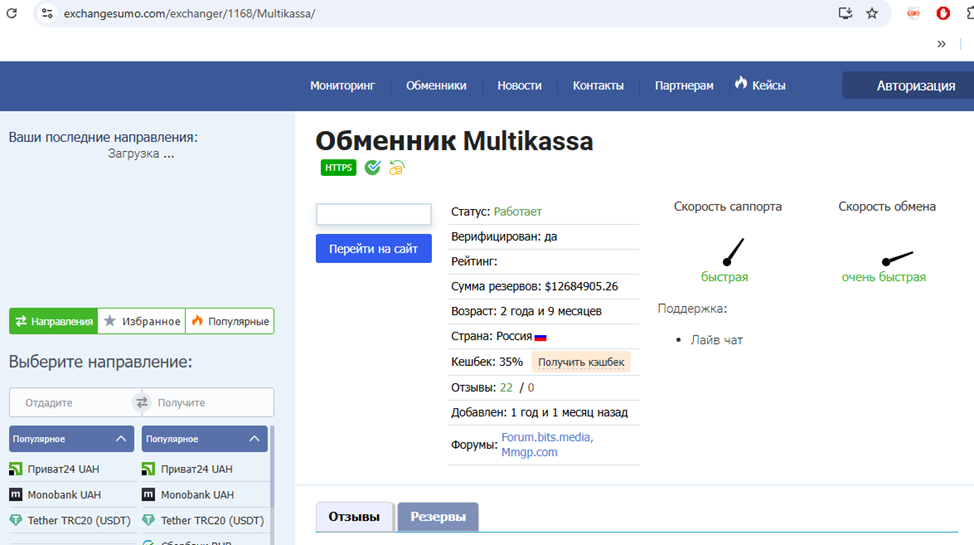Bookmark page with the address bar star
Image resolution: width=974 pixels, height=545 pixels.
click(x=872, y=14)
